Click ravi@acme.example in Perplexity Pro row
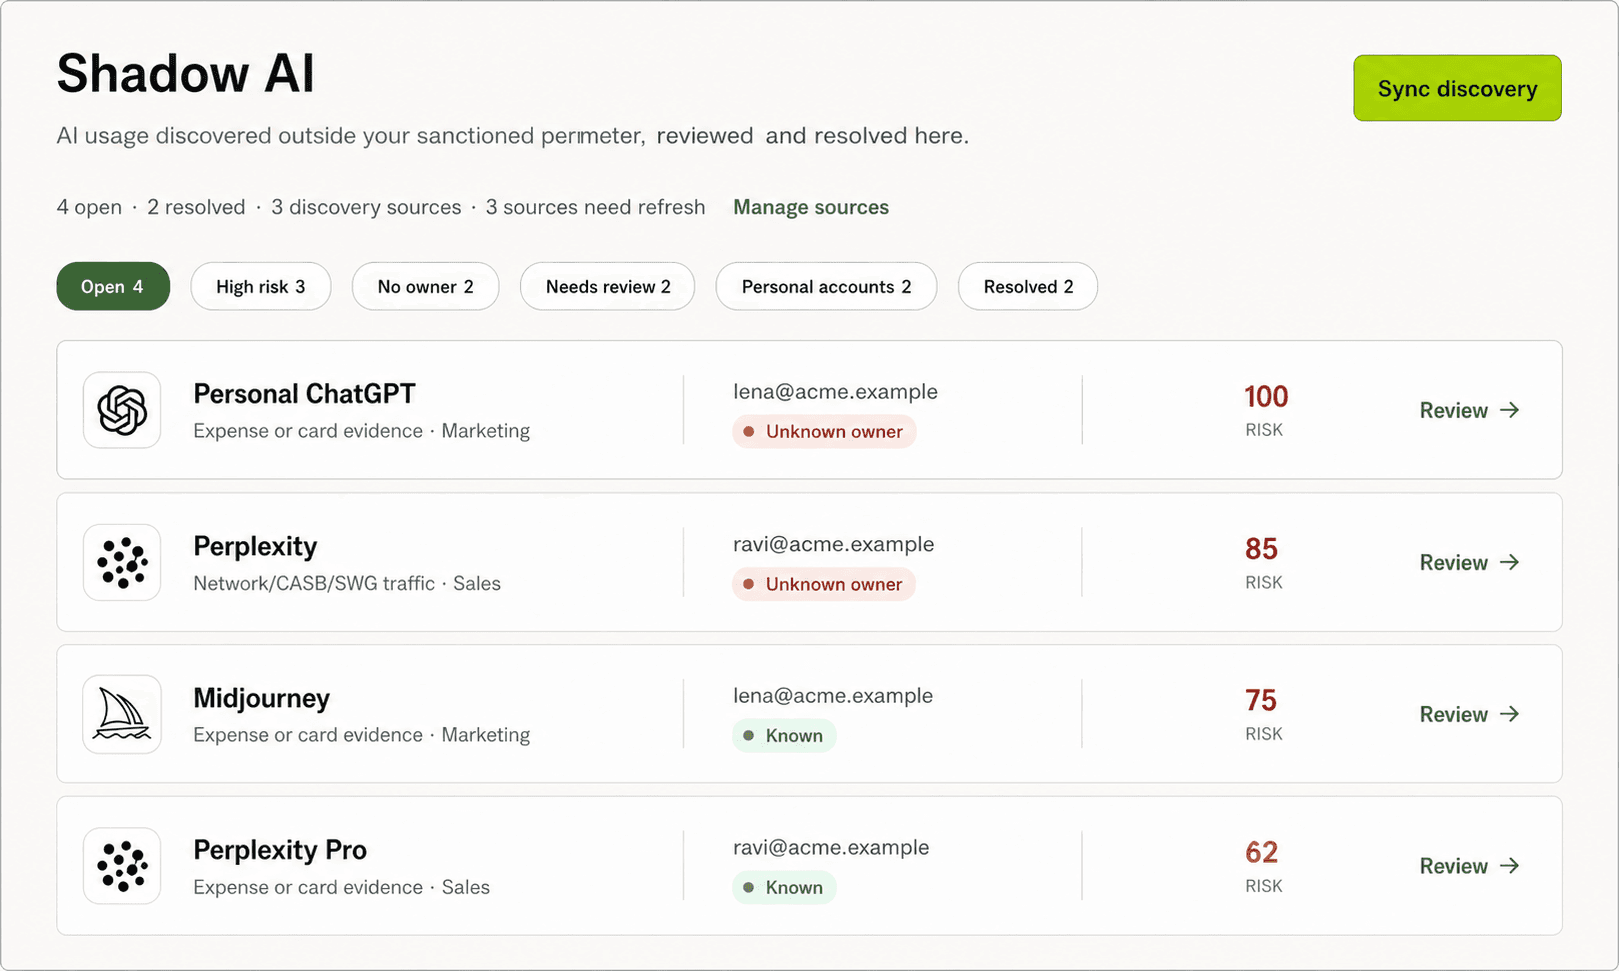Screen dimensions: 1619x971 tap(831, 848)
